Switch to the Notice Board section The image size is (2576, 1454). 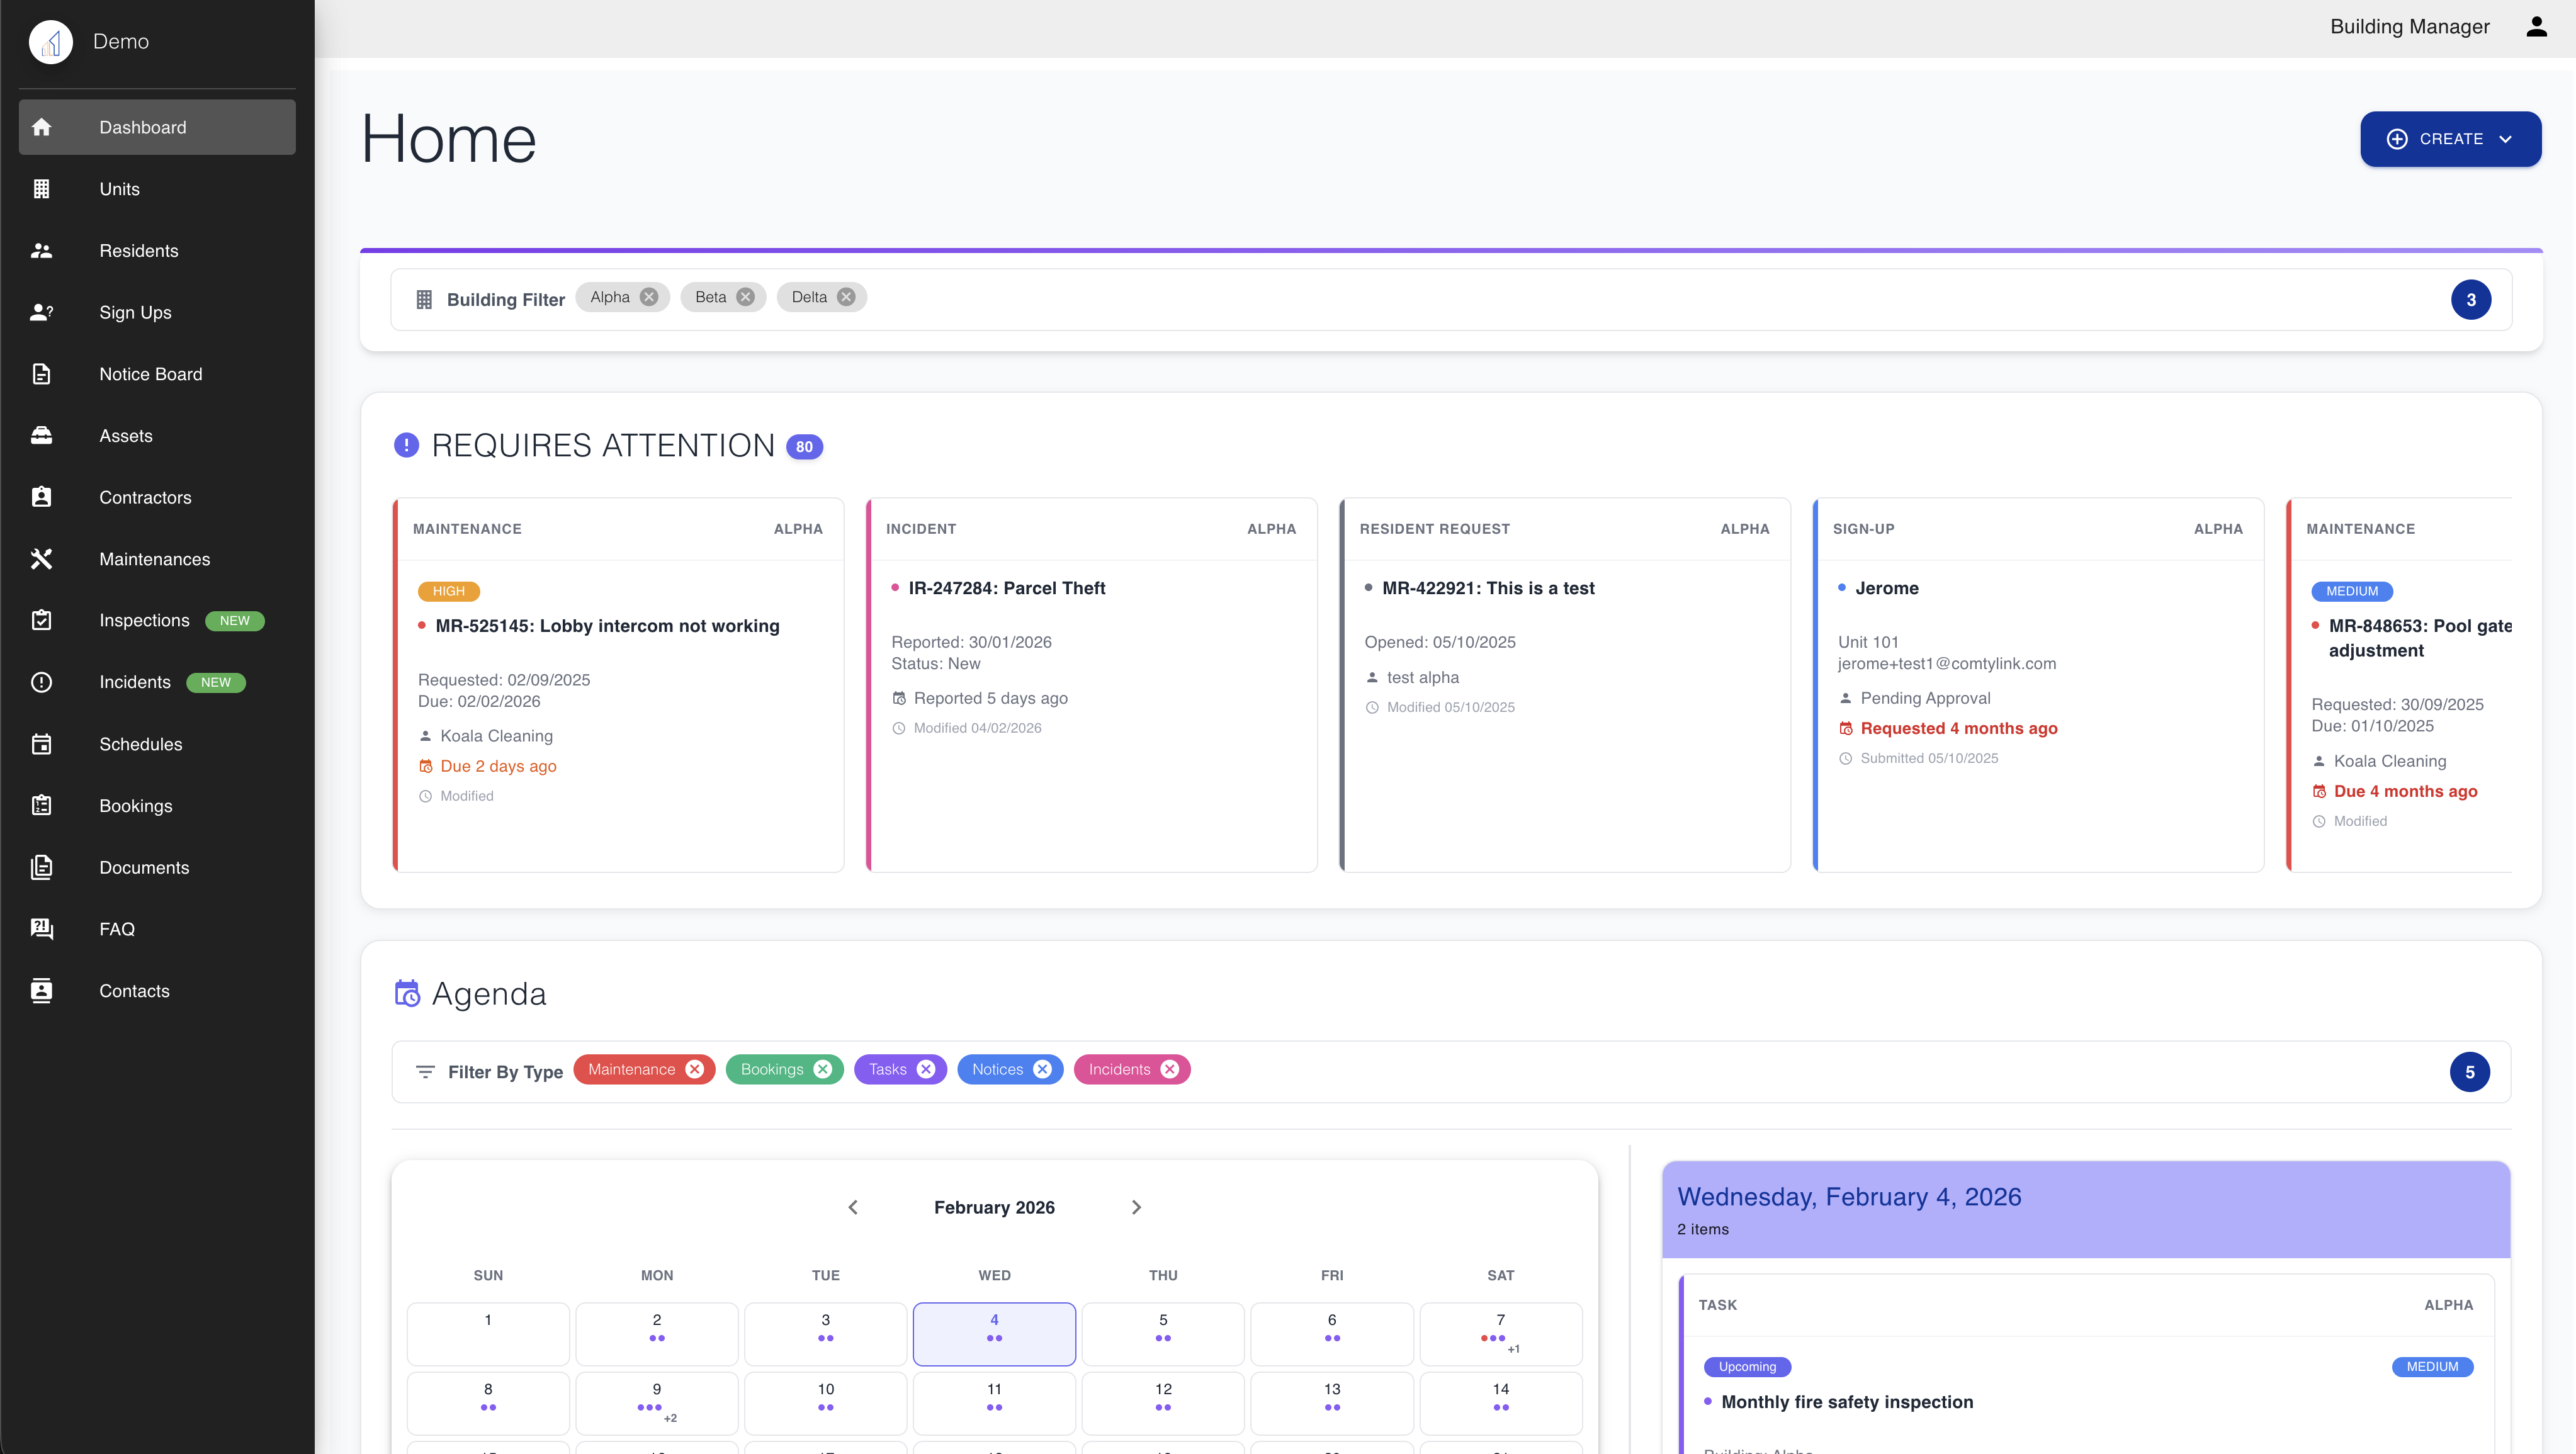pos(150,374)
